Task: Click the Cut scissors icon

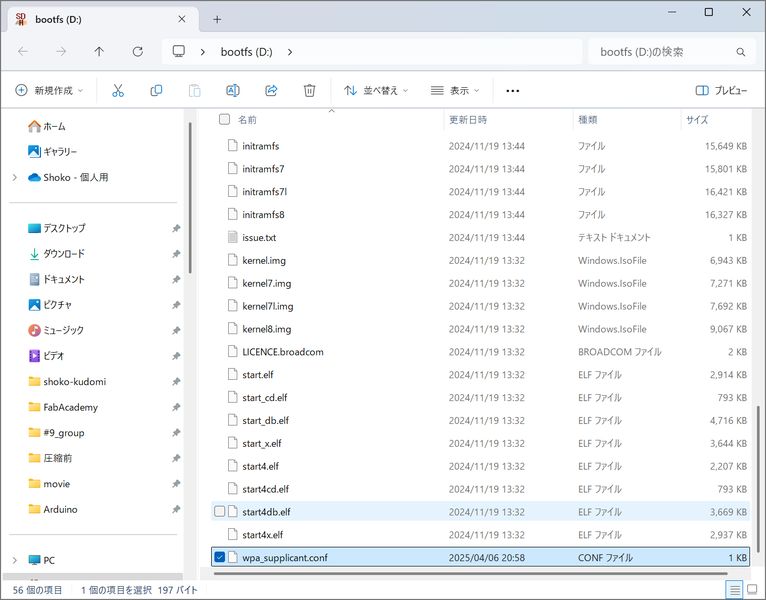Action: point(118,90)
